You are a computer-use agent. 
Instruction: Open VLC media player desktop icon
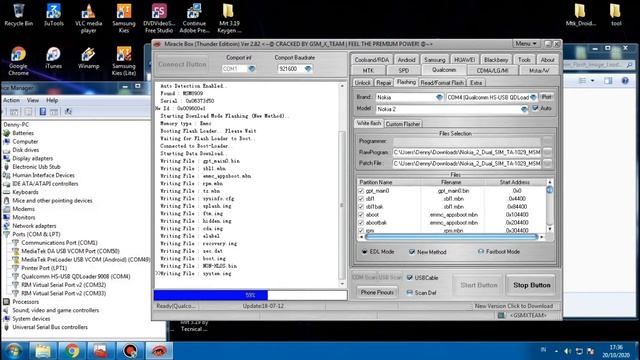click(88, 18)
